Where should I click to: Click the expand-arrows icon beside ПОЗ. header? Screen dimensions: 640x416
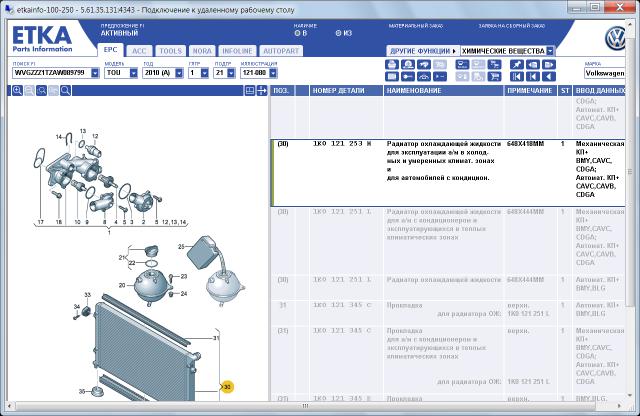point(262,91)
